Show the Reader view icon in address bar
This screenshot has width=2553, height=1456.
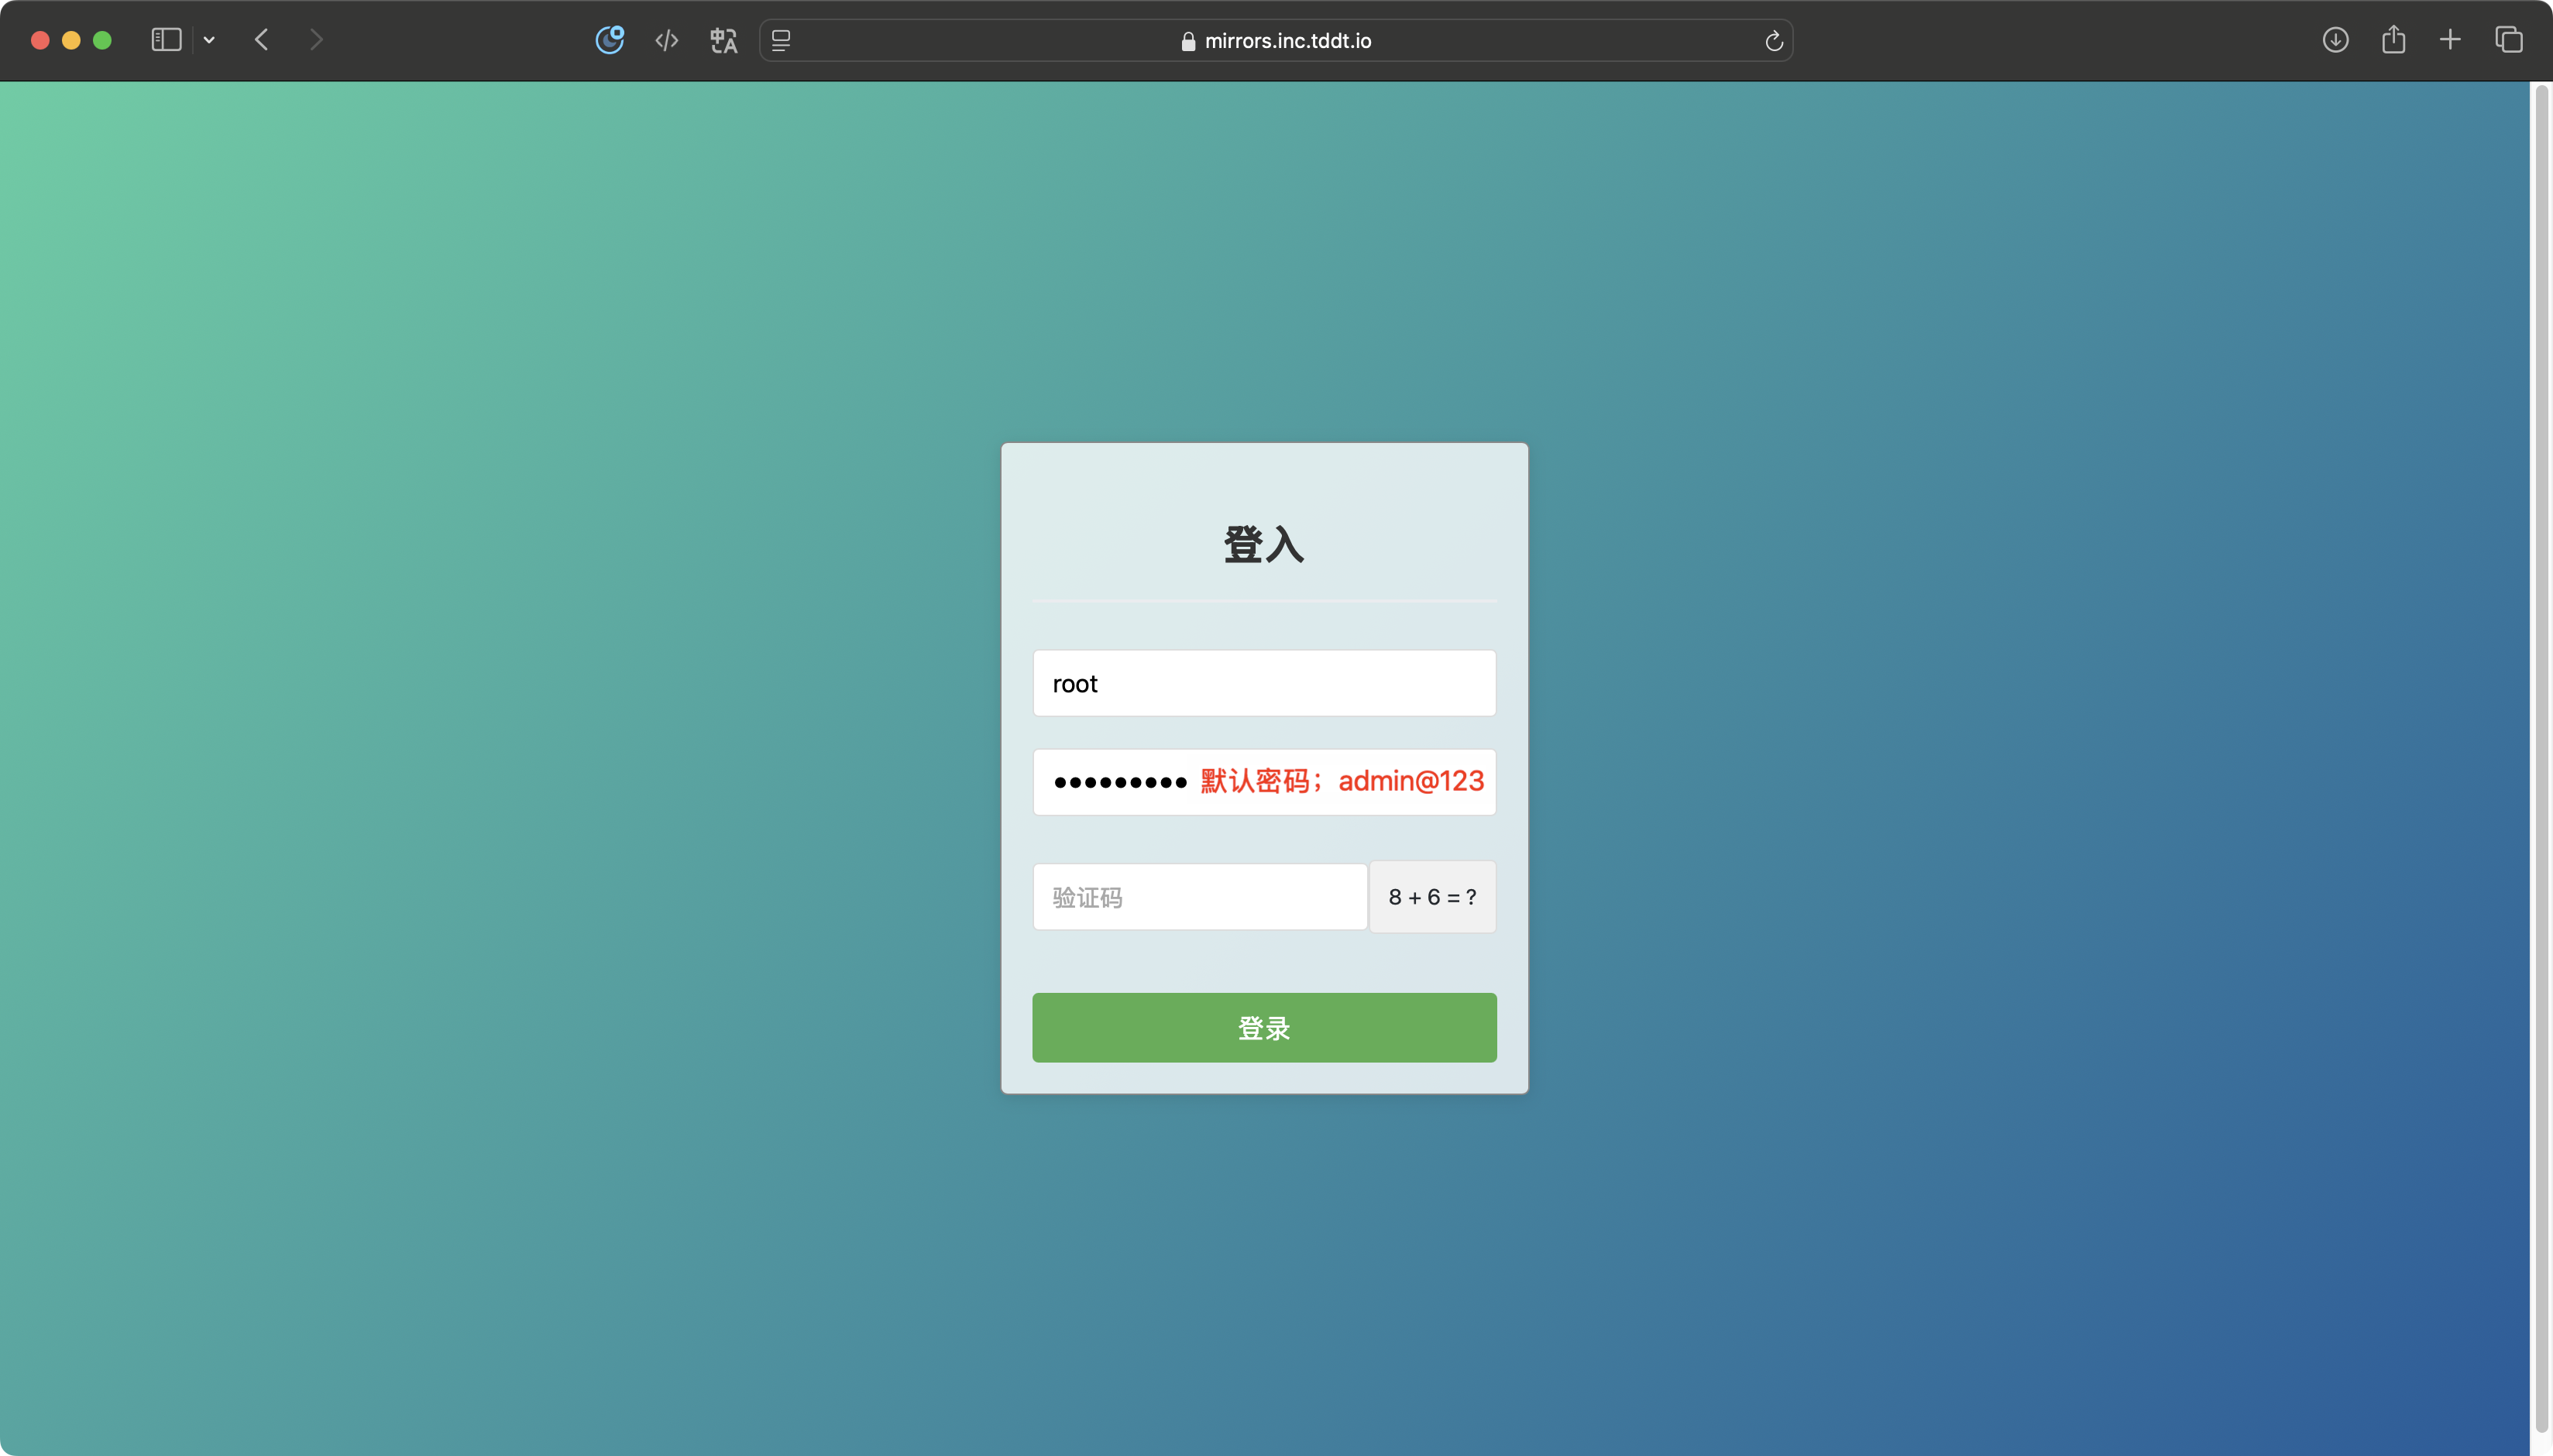click(781, 40)
